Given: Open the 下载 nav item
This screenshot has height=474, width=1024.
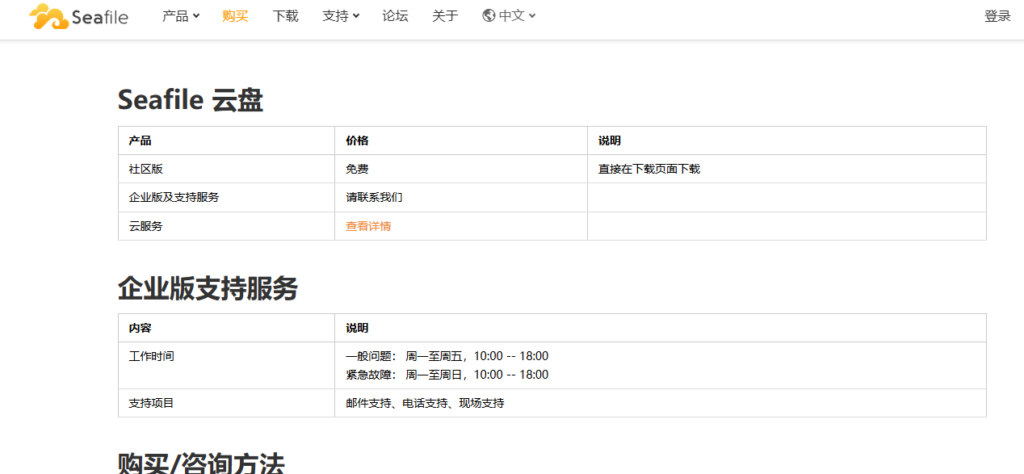Looking at the screenshot, I should (285, 16).
